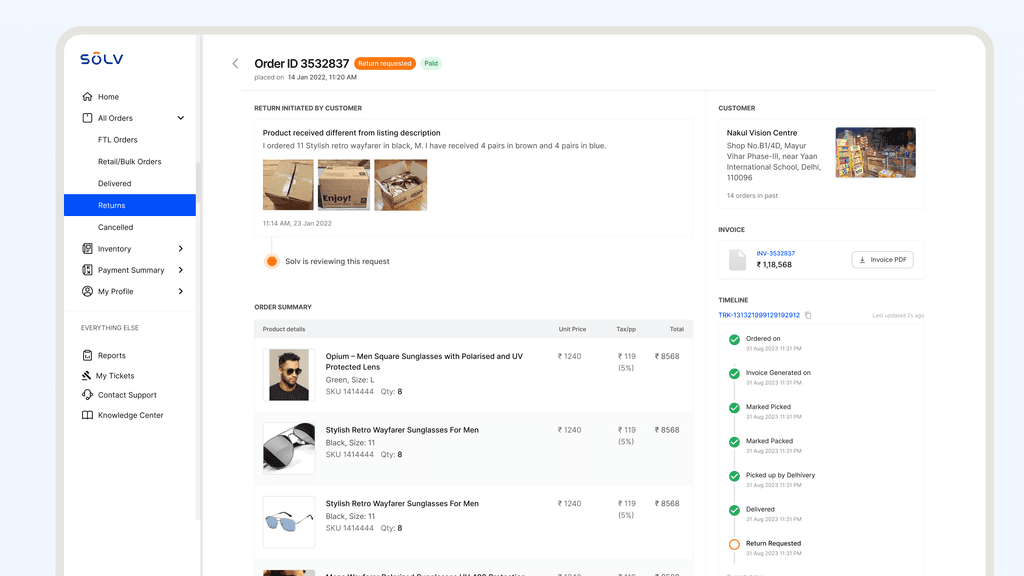Click '14 orders in past' text
The width and height of the screenshot is (1024, 576).
[x=752, y=196]
